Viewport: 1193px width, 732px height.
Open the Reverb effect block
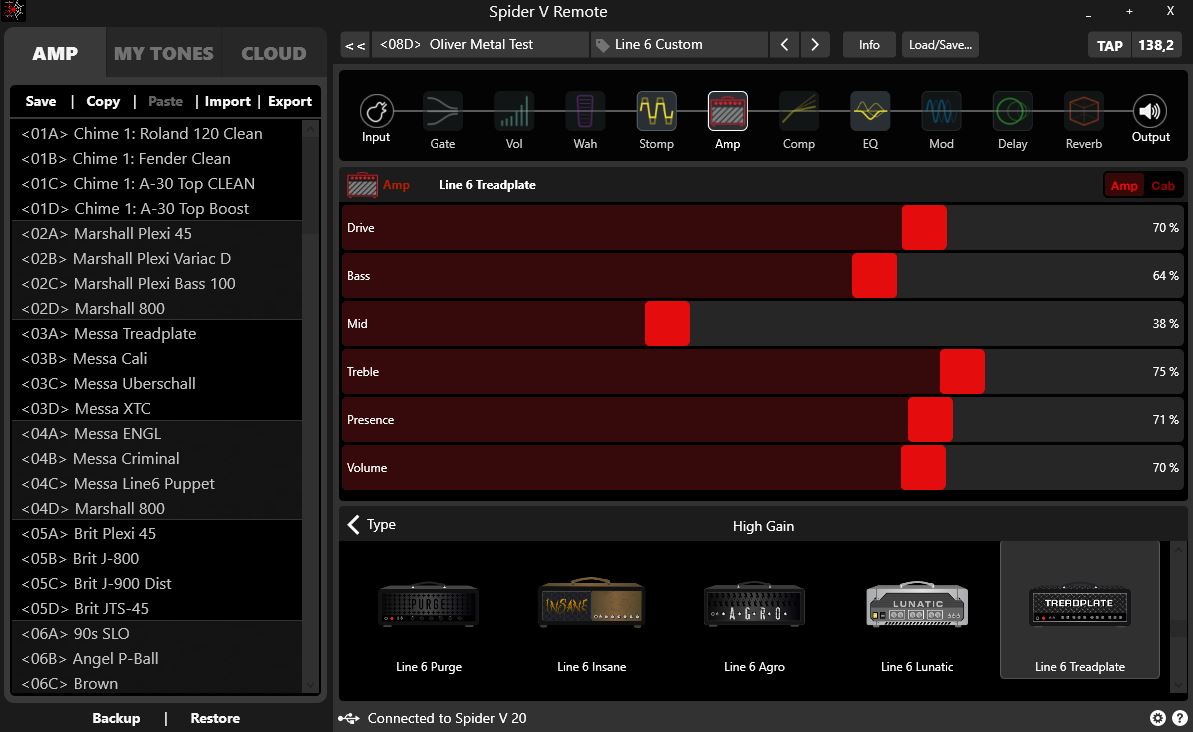coord(1083,111)
